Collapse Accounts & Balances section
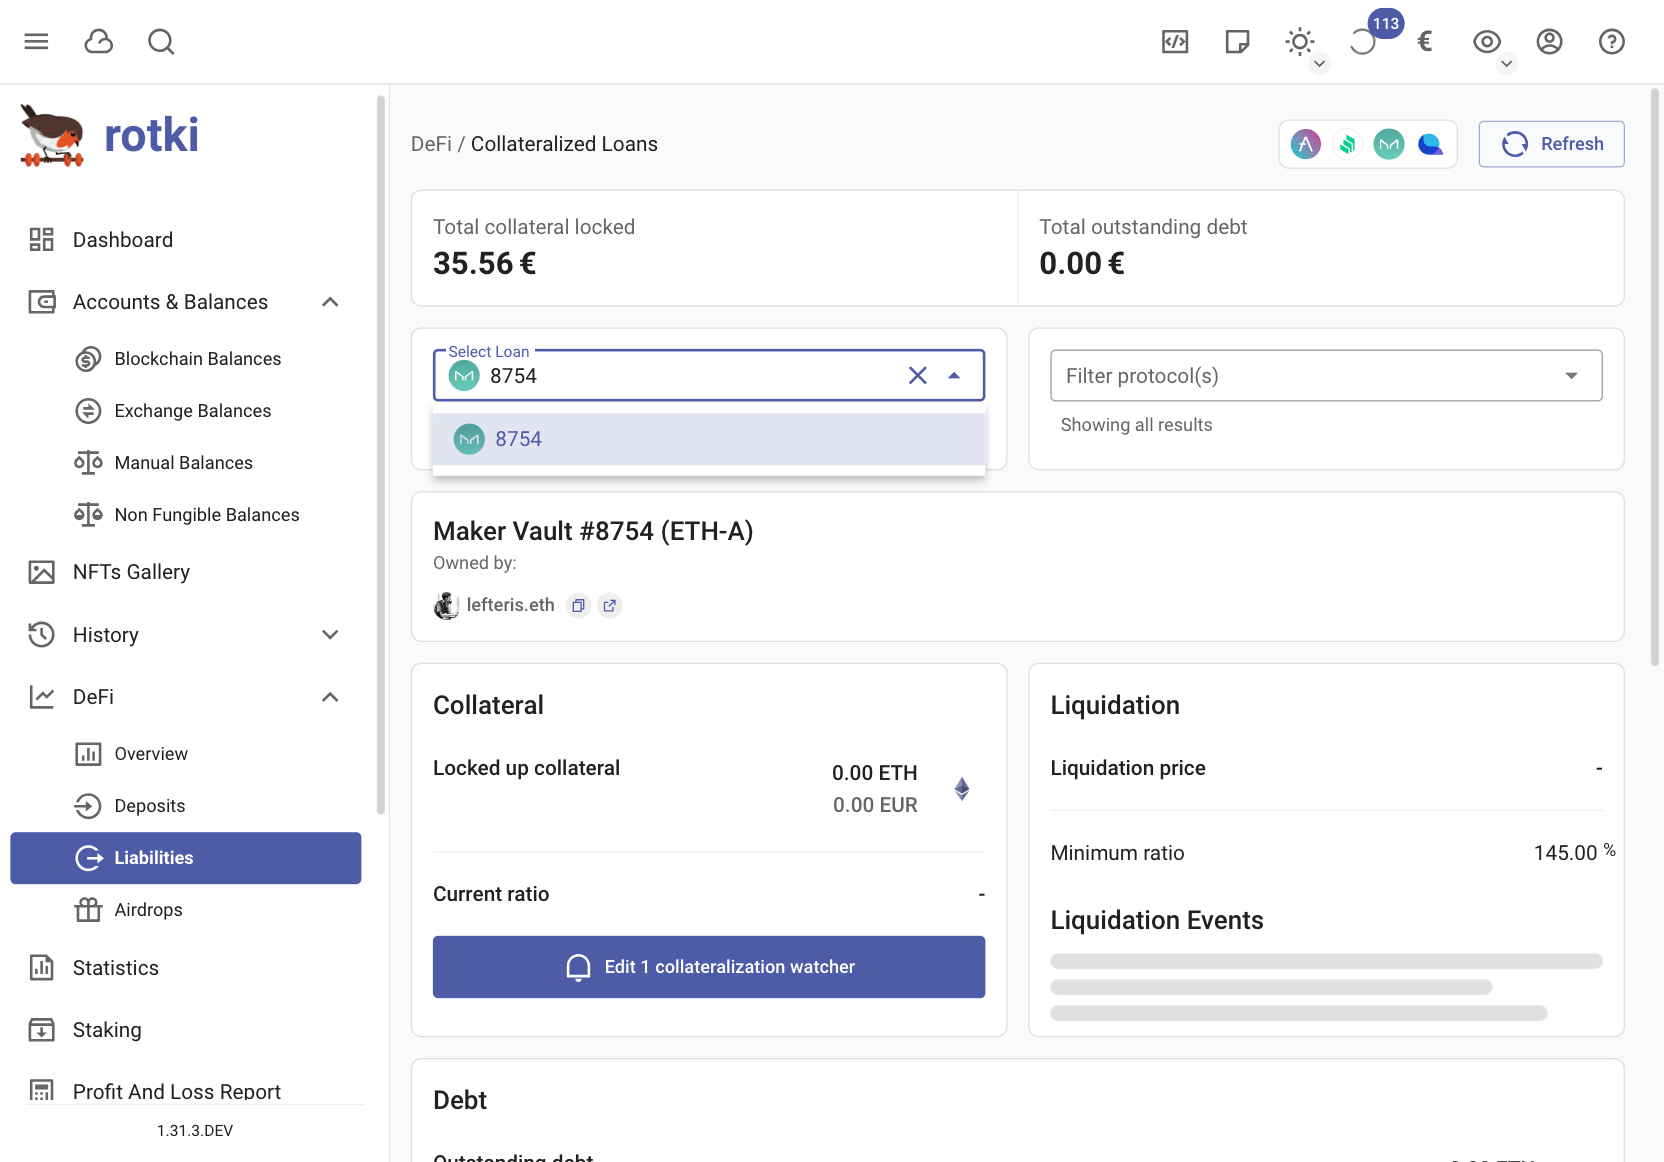The height and width of the screenshot is (1162, 1664). click(330, 302)
